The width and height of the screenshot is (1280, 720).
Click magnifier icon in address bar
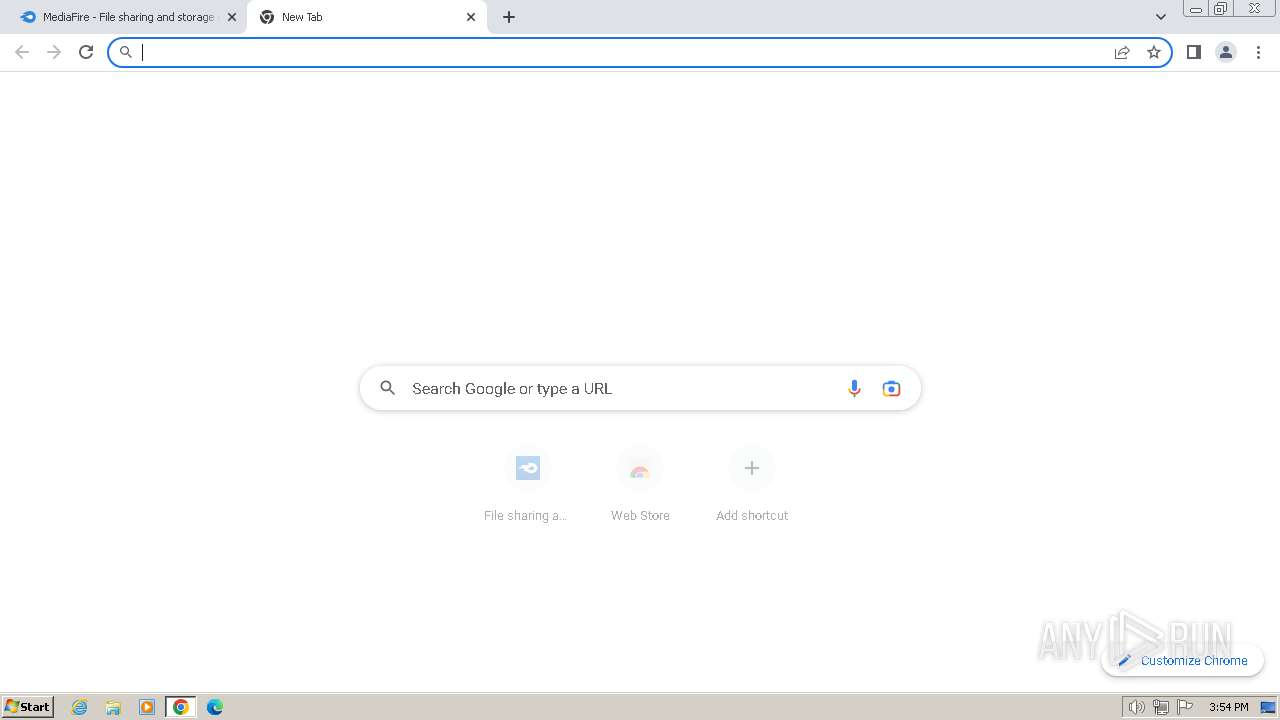point(126,52)
